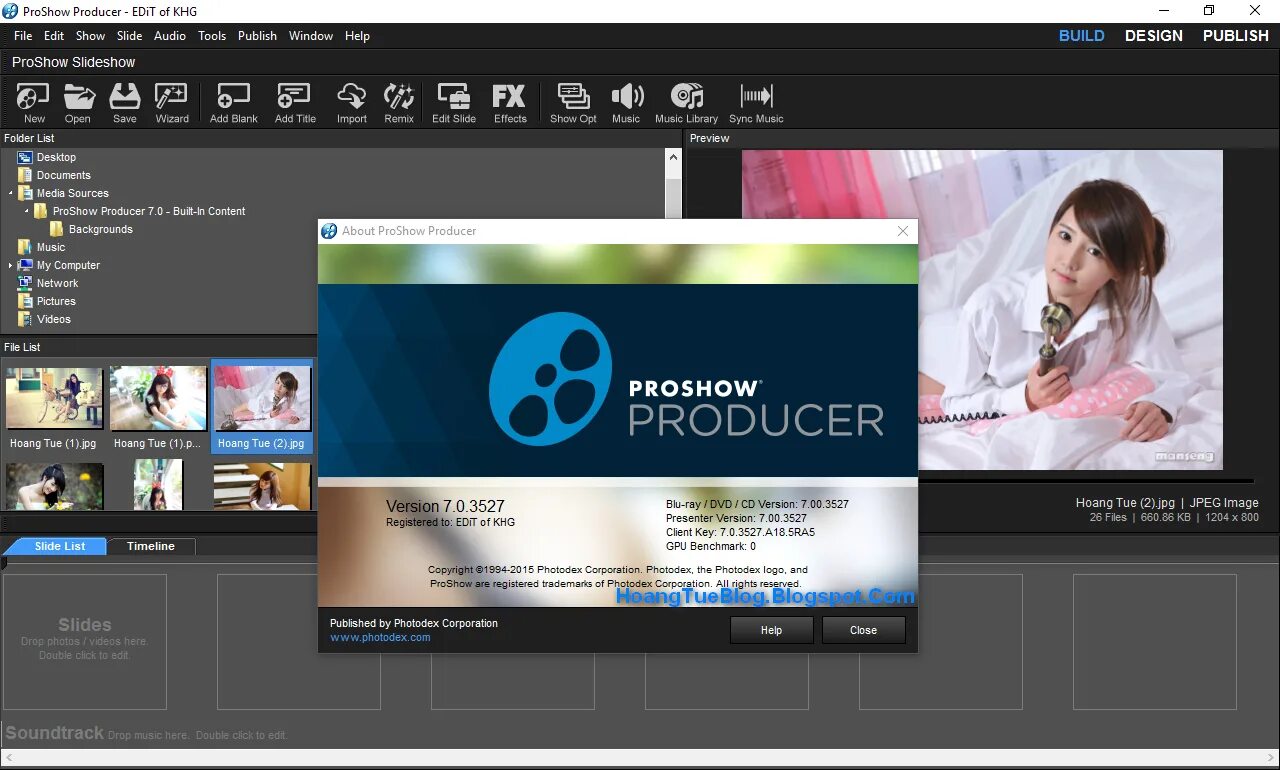This screenshot has width=1280, height=770.
Task: Click 'Published by Photodex Corporation' text
Action: pyautogui.click(x=414, y=623)
